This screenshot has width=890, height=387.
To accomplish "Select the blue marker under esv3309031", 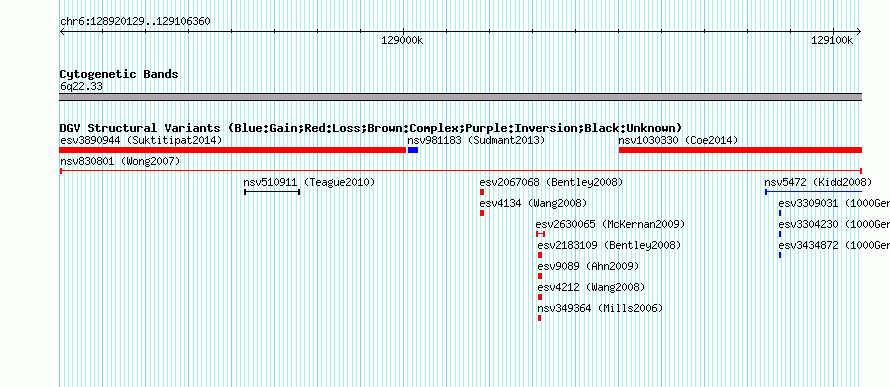I will [780, 213].
